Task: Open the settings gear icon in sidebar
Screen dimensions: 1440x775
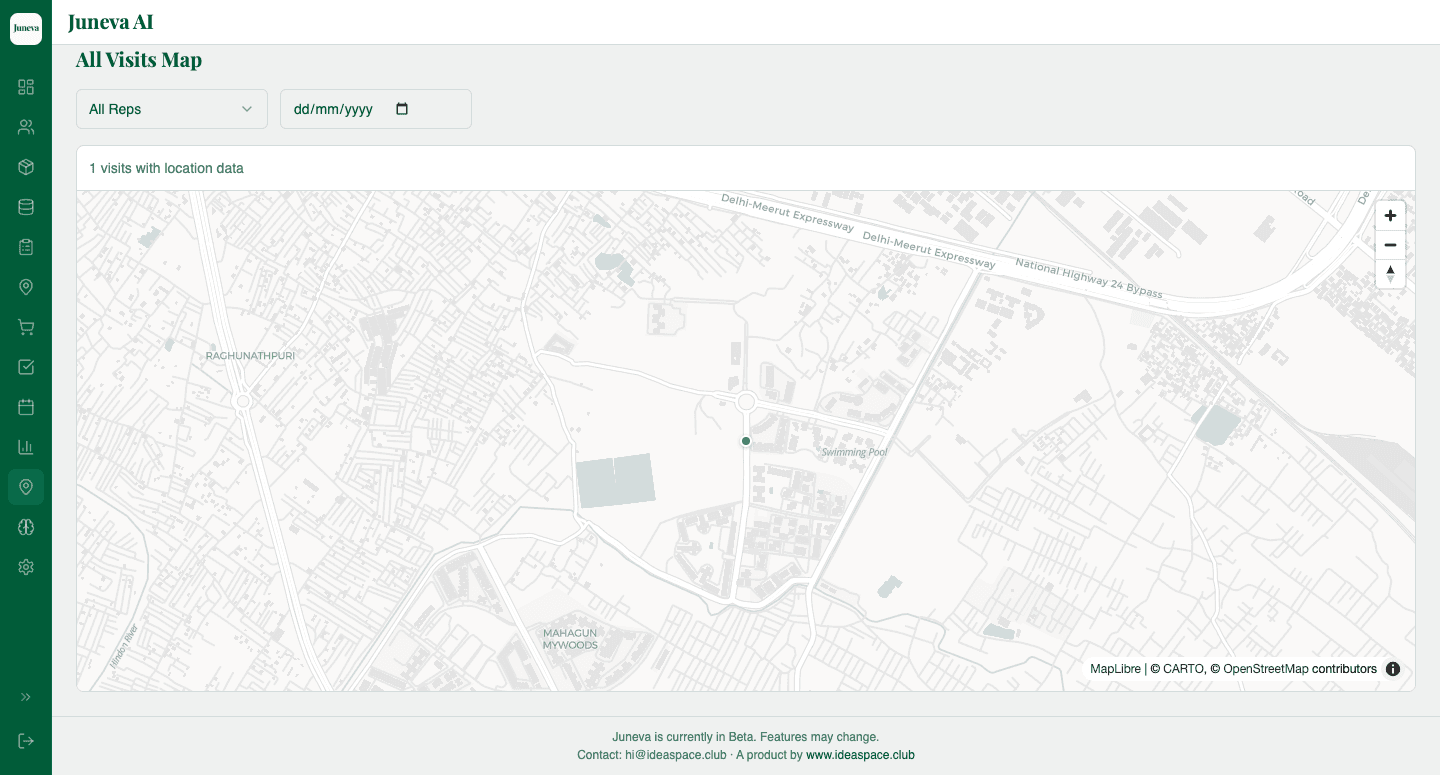Action: pos(26,567)
